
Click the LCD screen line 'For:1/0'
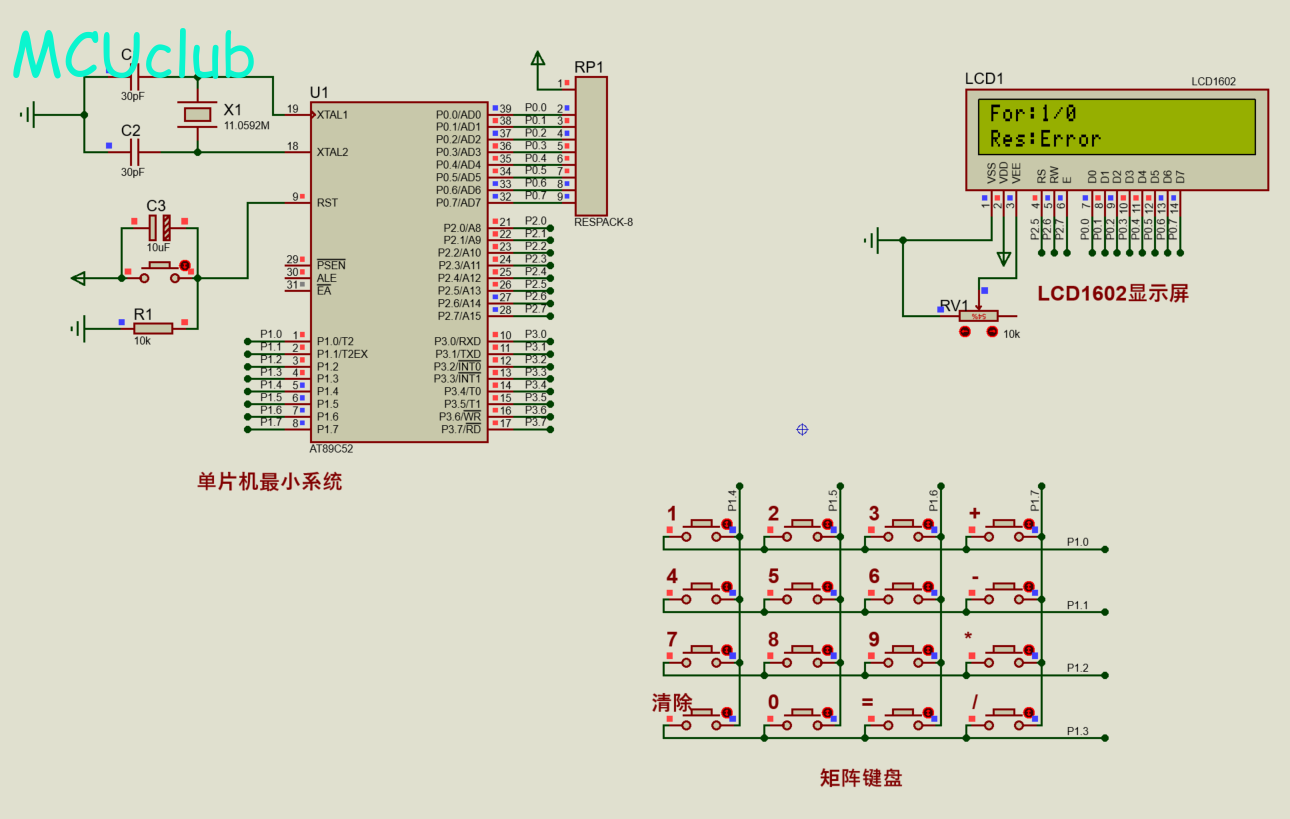click(1033, 114)
